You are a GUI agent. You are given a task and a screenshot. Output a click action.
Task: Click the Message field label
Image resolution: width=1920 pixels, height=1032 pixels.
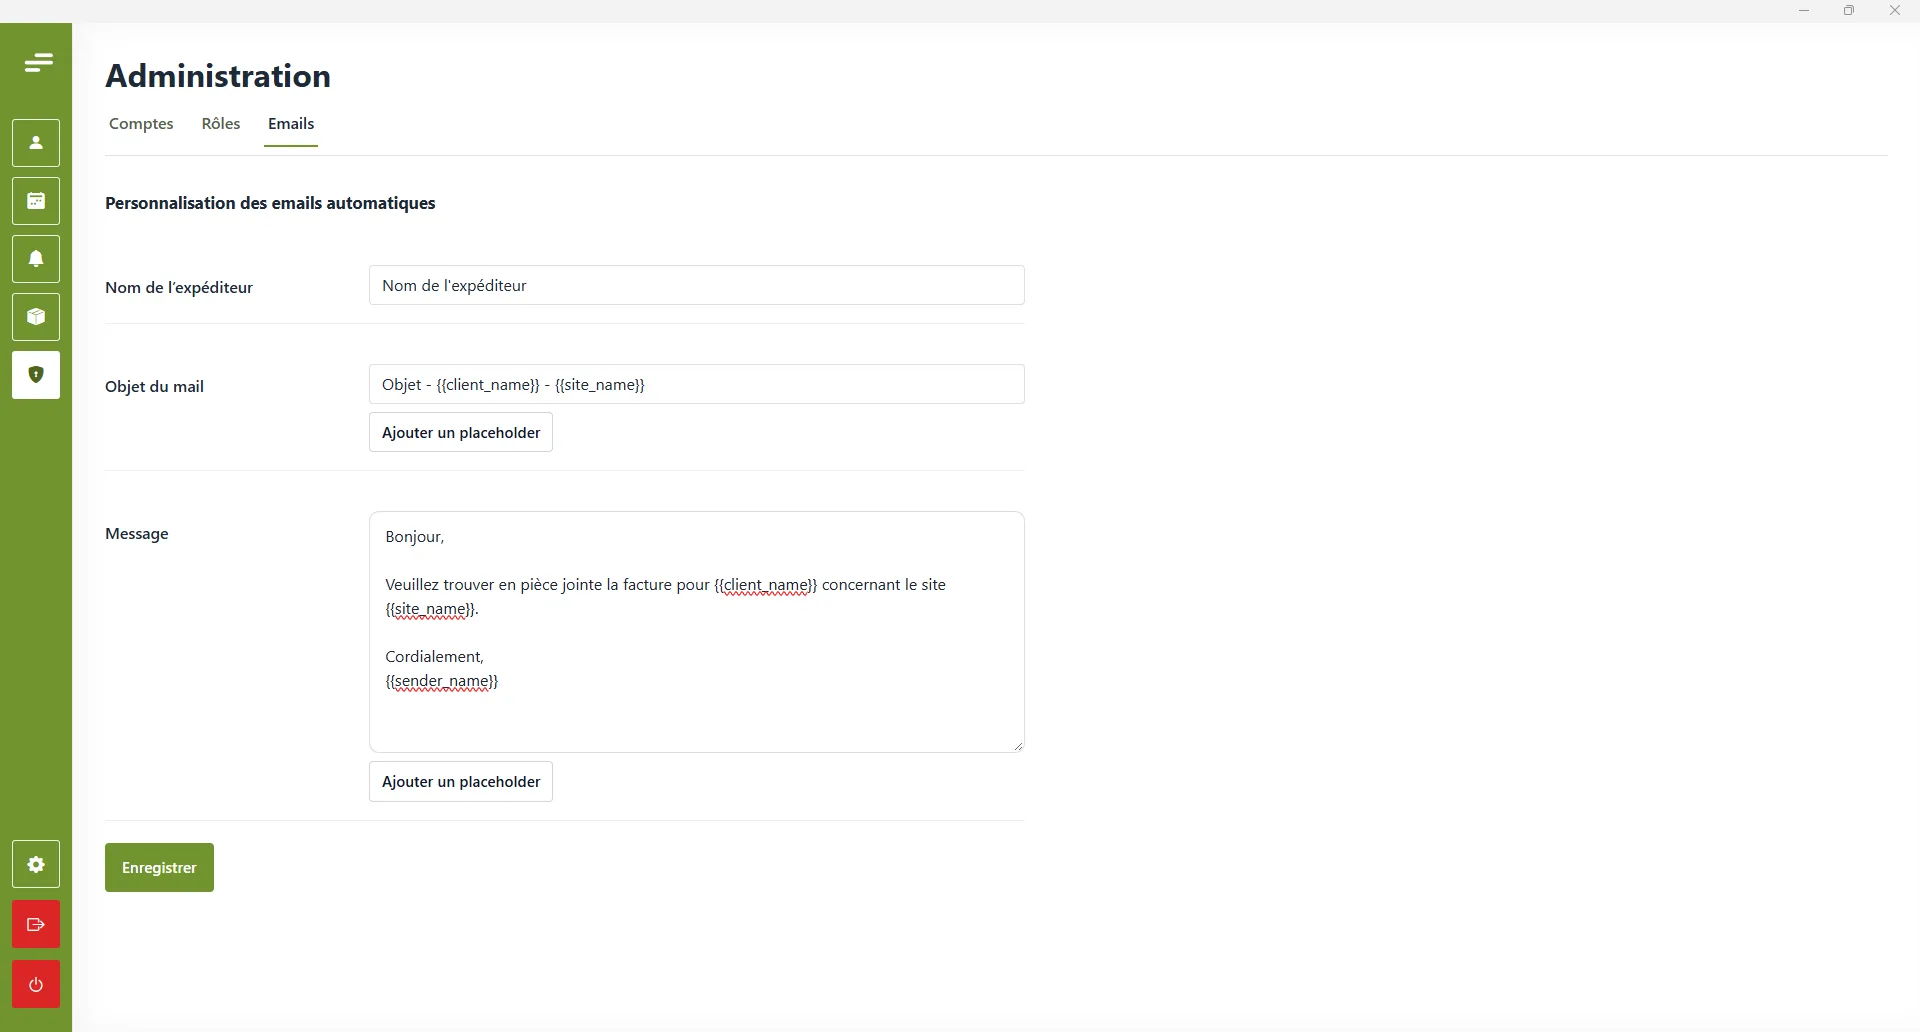coord(137,534)
